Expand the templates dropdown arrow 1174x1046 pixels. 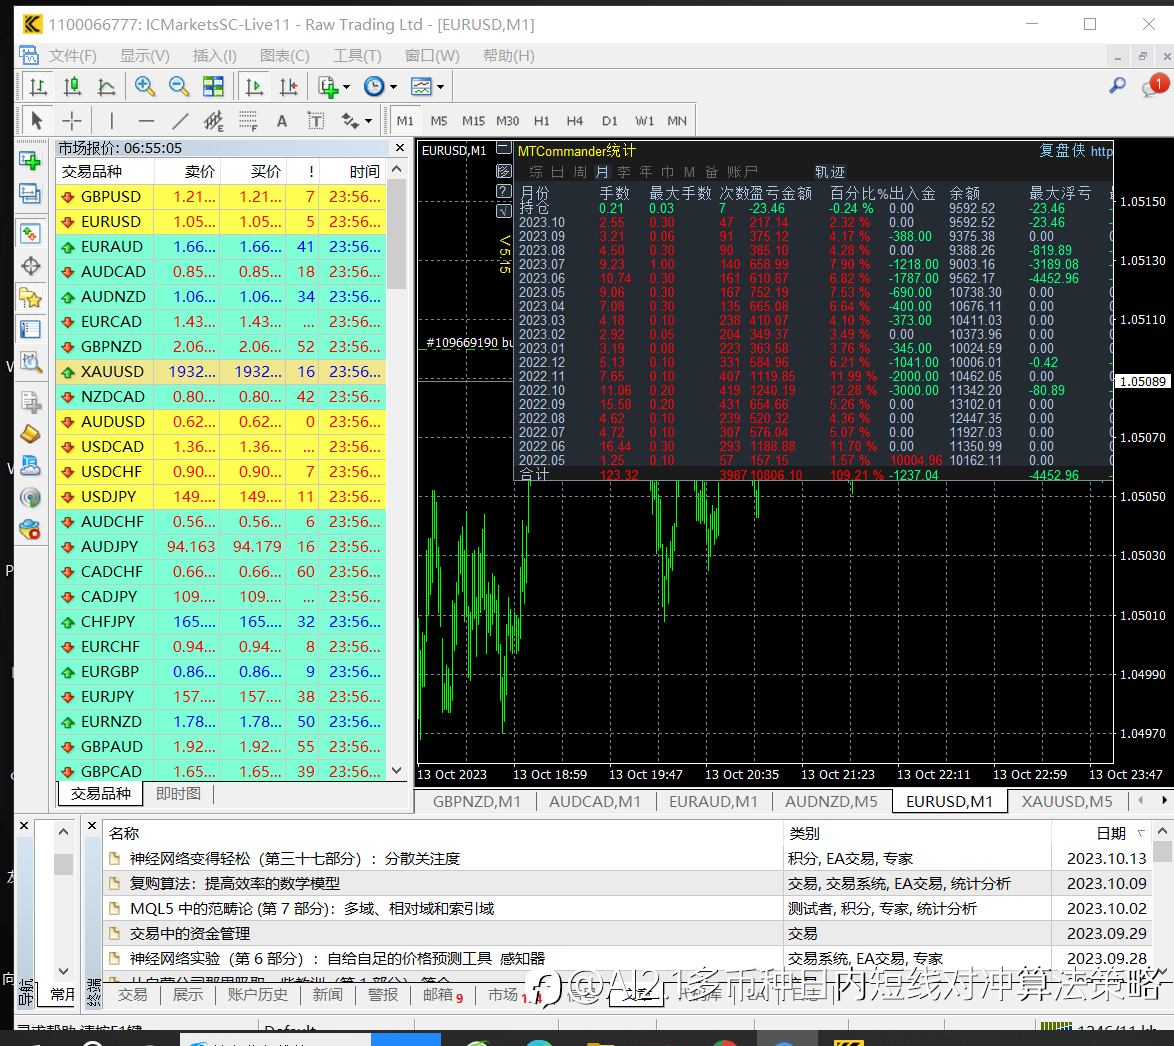(x=441, y=87)
